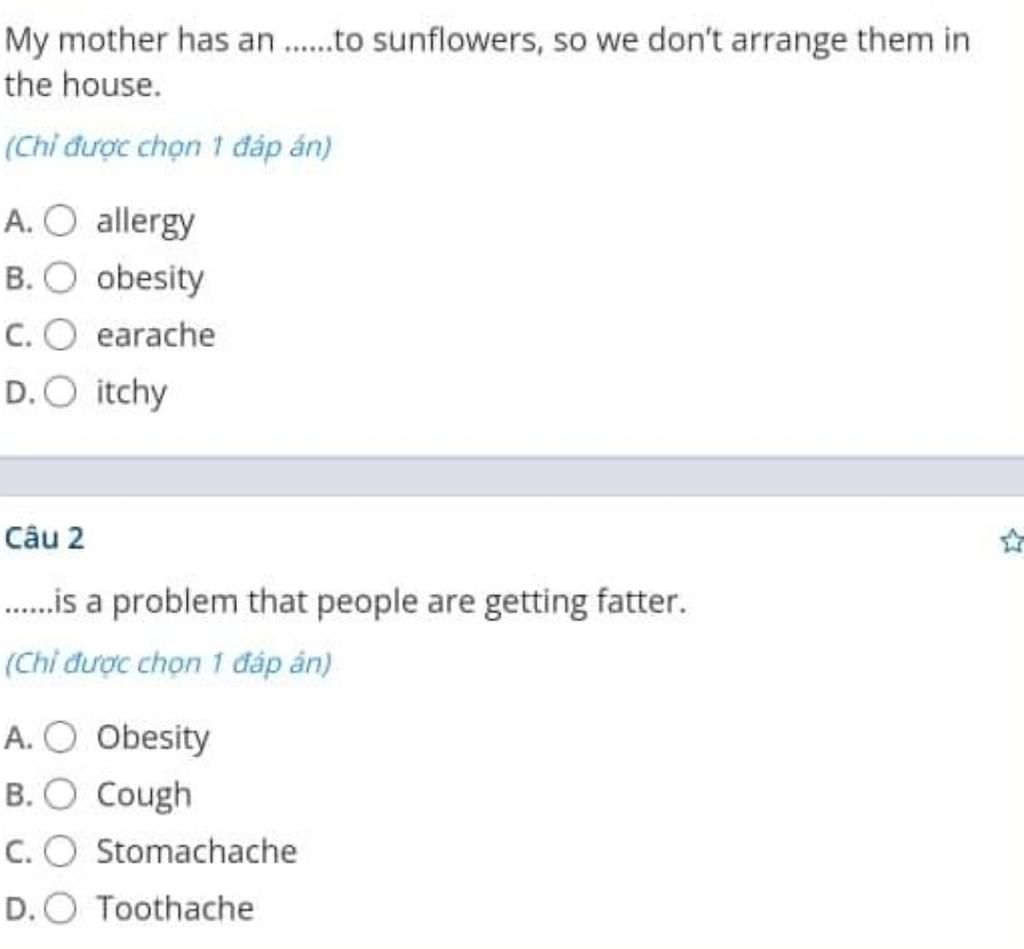1024x949 pixels.
Task: Click the lowercase obesity answer label
Action: [x=150, y=279]
